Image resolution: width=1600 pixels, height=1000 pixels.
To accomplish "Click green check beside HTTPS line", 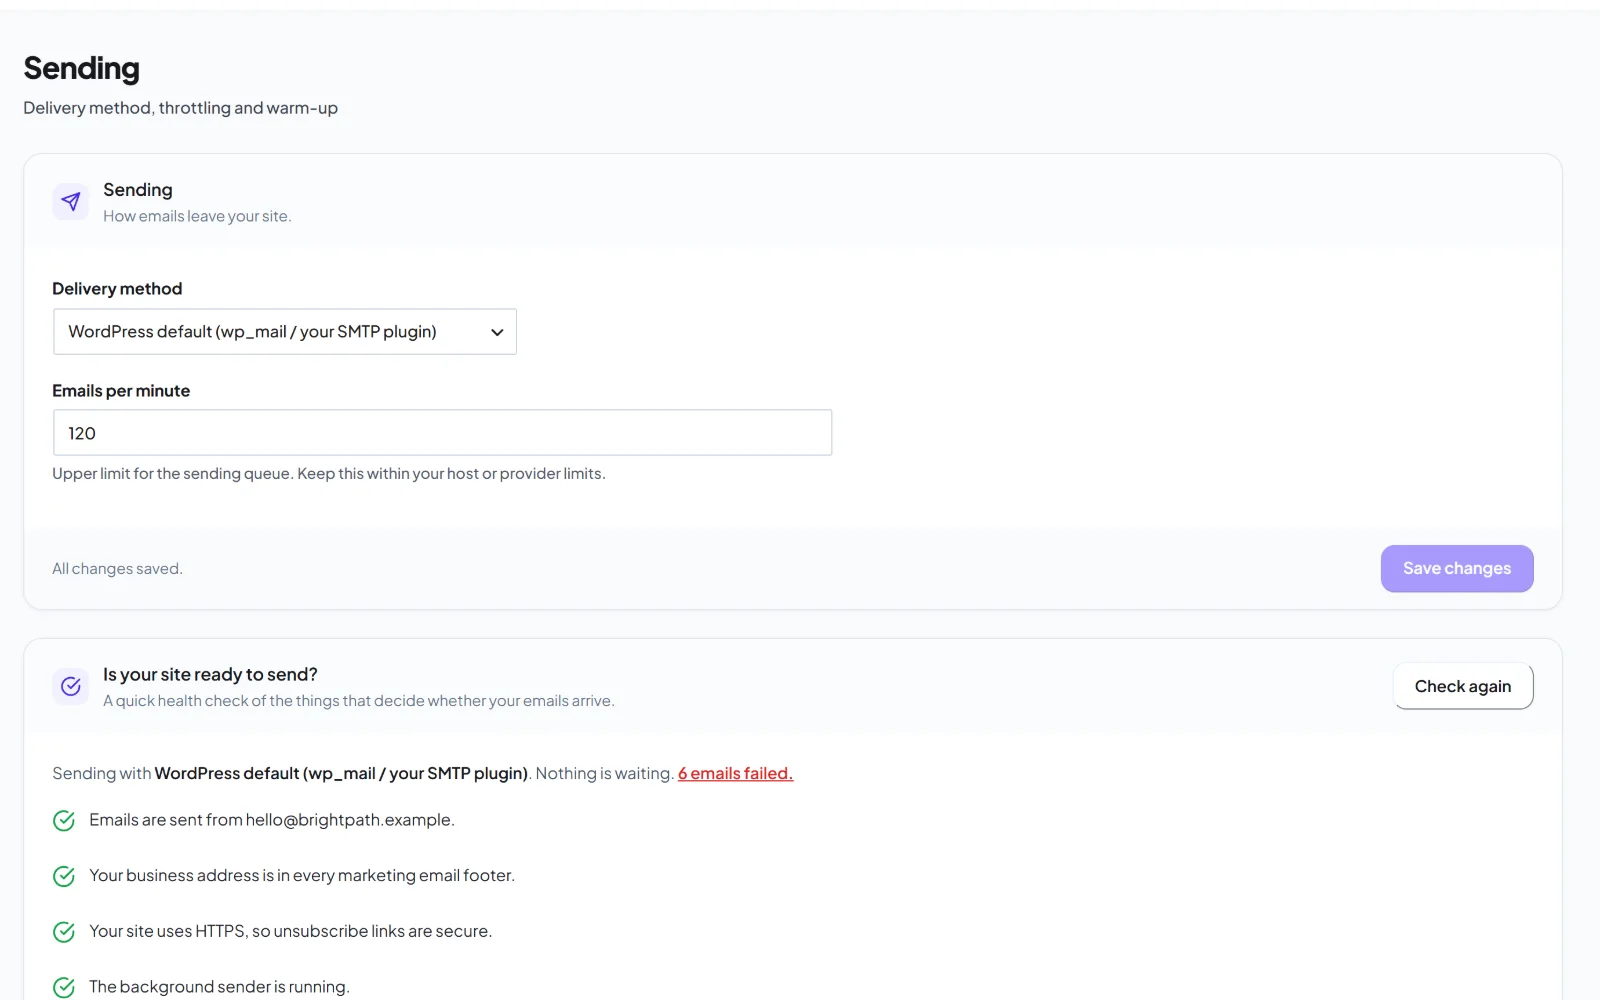I will 64,932.
